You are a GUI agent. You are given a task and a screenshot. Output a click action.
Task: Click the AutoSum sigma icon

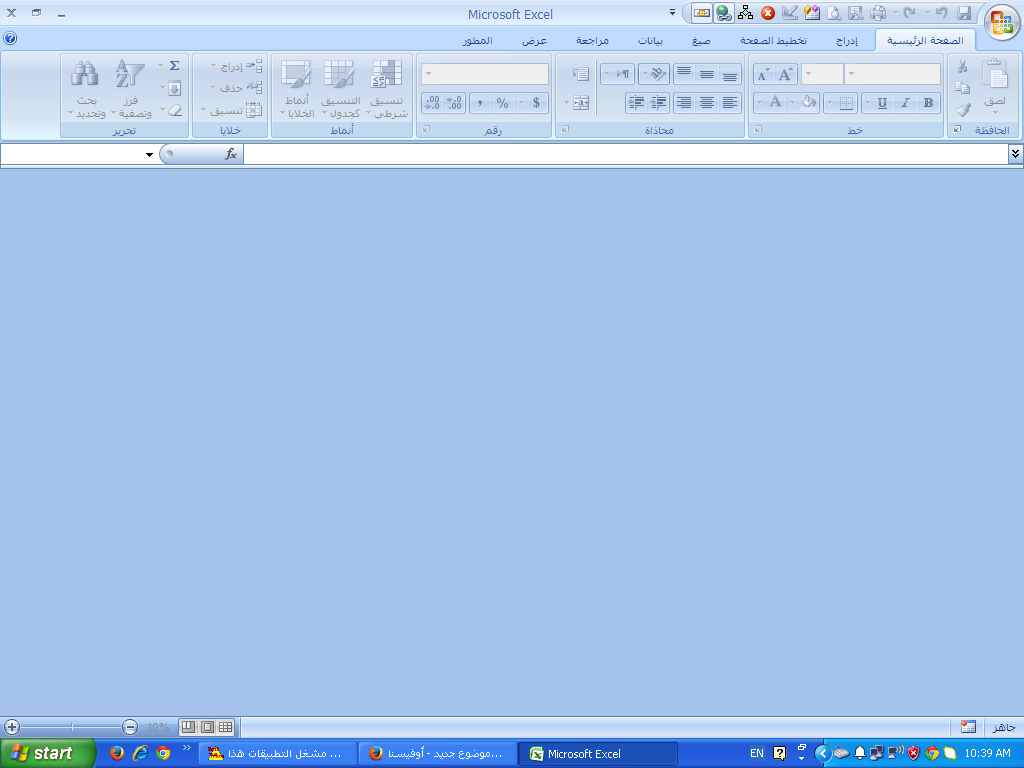point(174,65)
